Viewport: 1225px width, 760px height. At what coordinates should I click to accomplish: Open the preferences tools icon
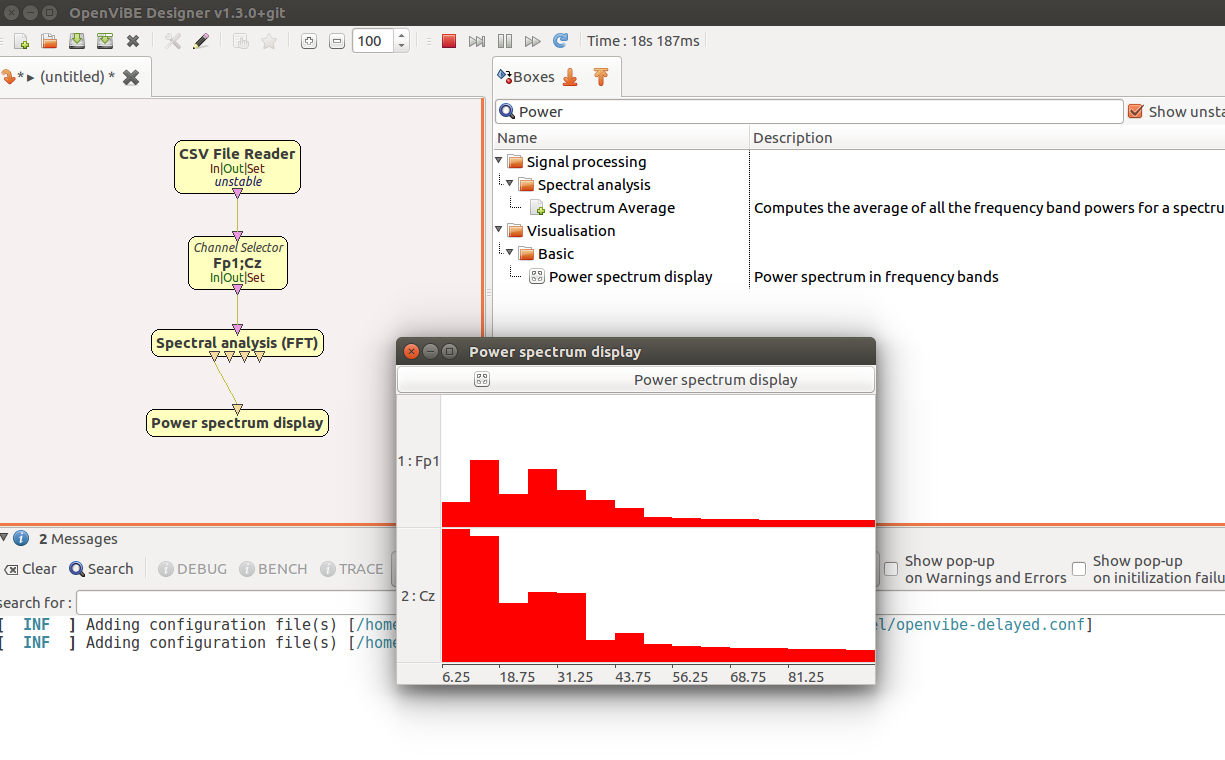pos(173,41)
